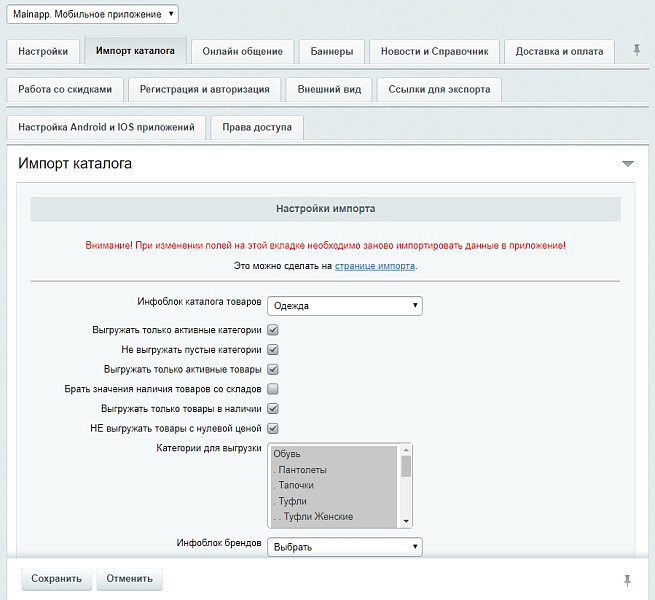Screen dimensions: 655x600
Task: Toggle Не выгружать пустые категории checkbox
Action: [x=272, y=350]
